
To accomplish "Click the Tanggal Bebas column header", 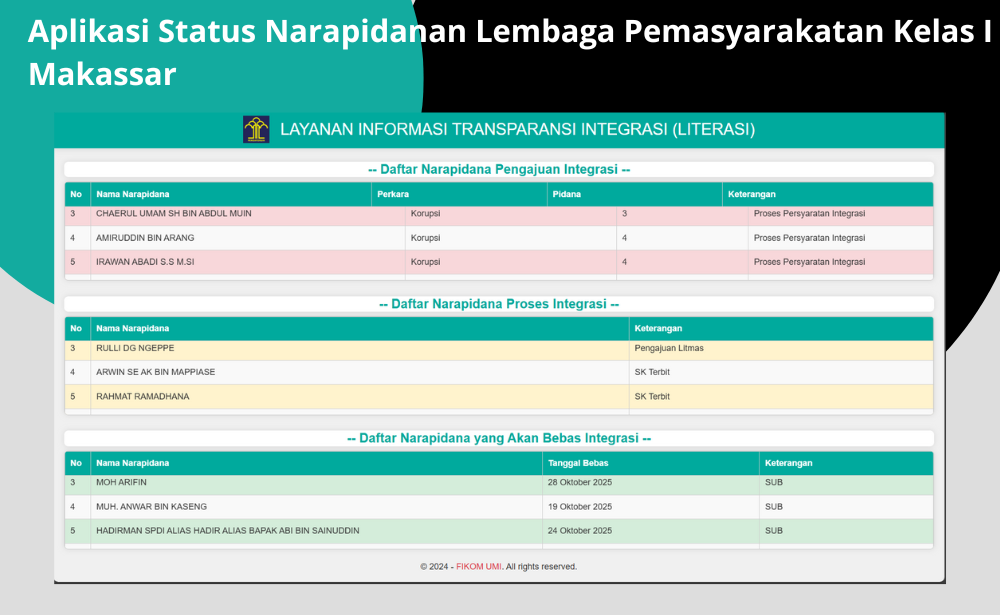I will [579, 463].
